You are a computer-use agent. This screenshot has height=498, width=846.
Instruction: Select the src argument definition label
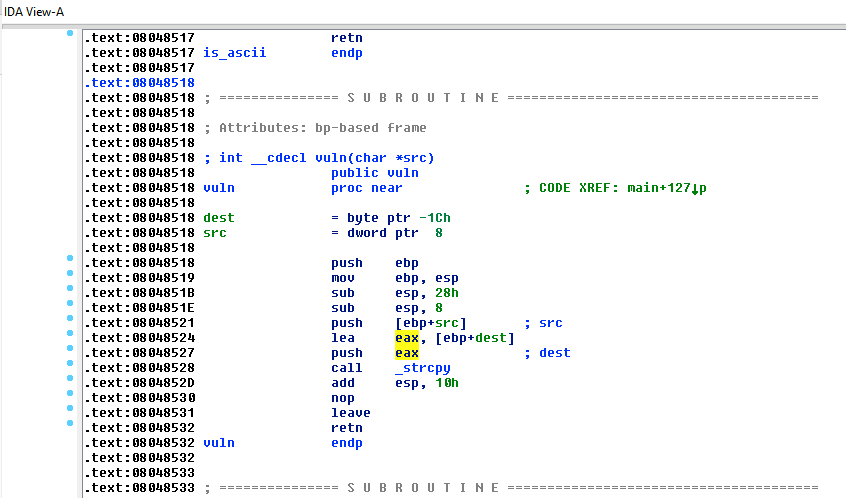pyautogui.click(x=215, y=233)
